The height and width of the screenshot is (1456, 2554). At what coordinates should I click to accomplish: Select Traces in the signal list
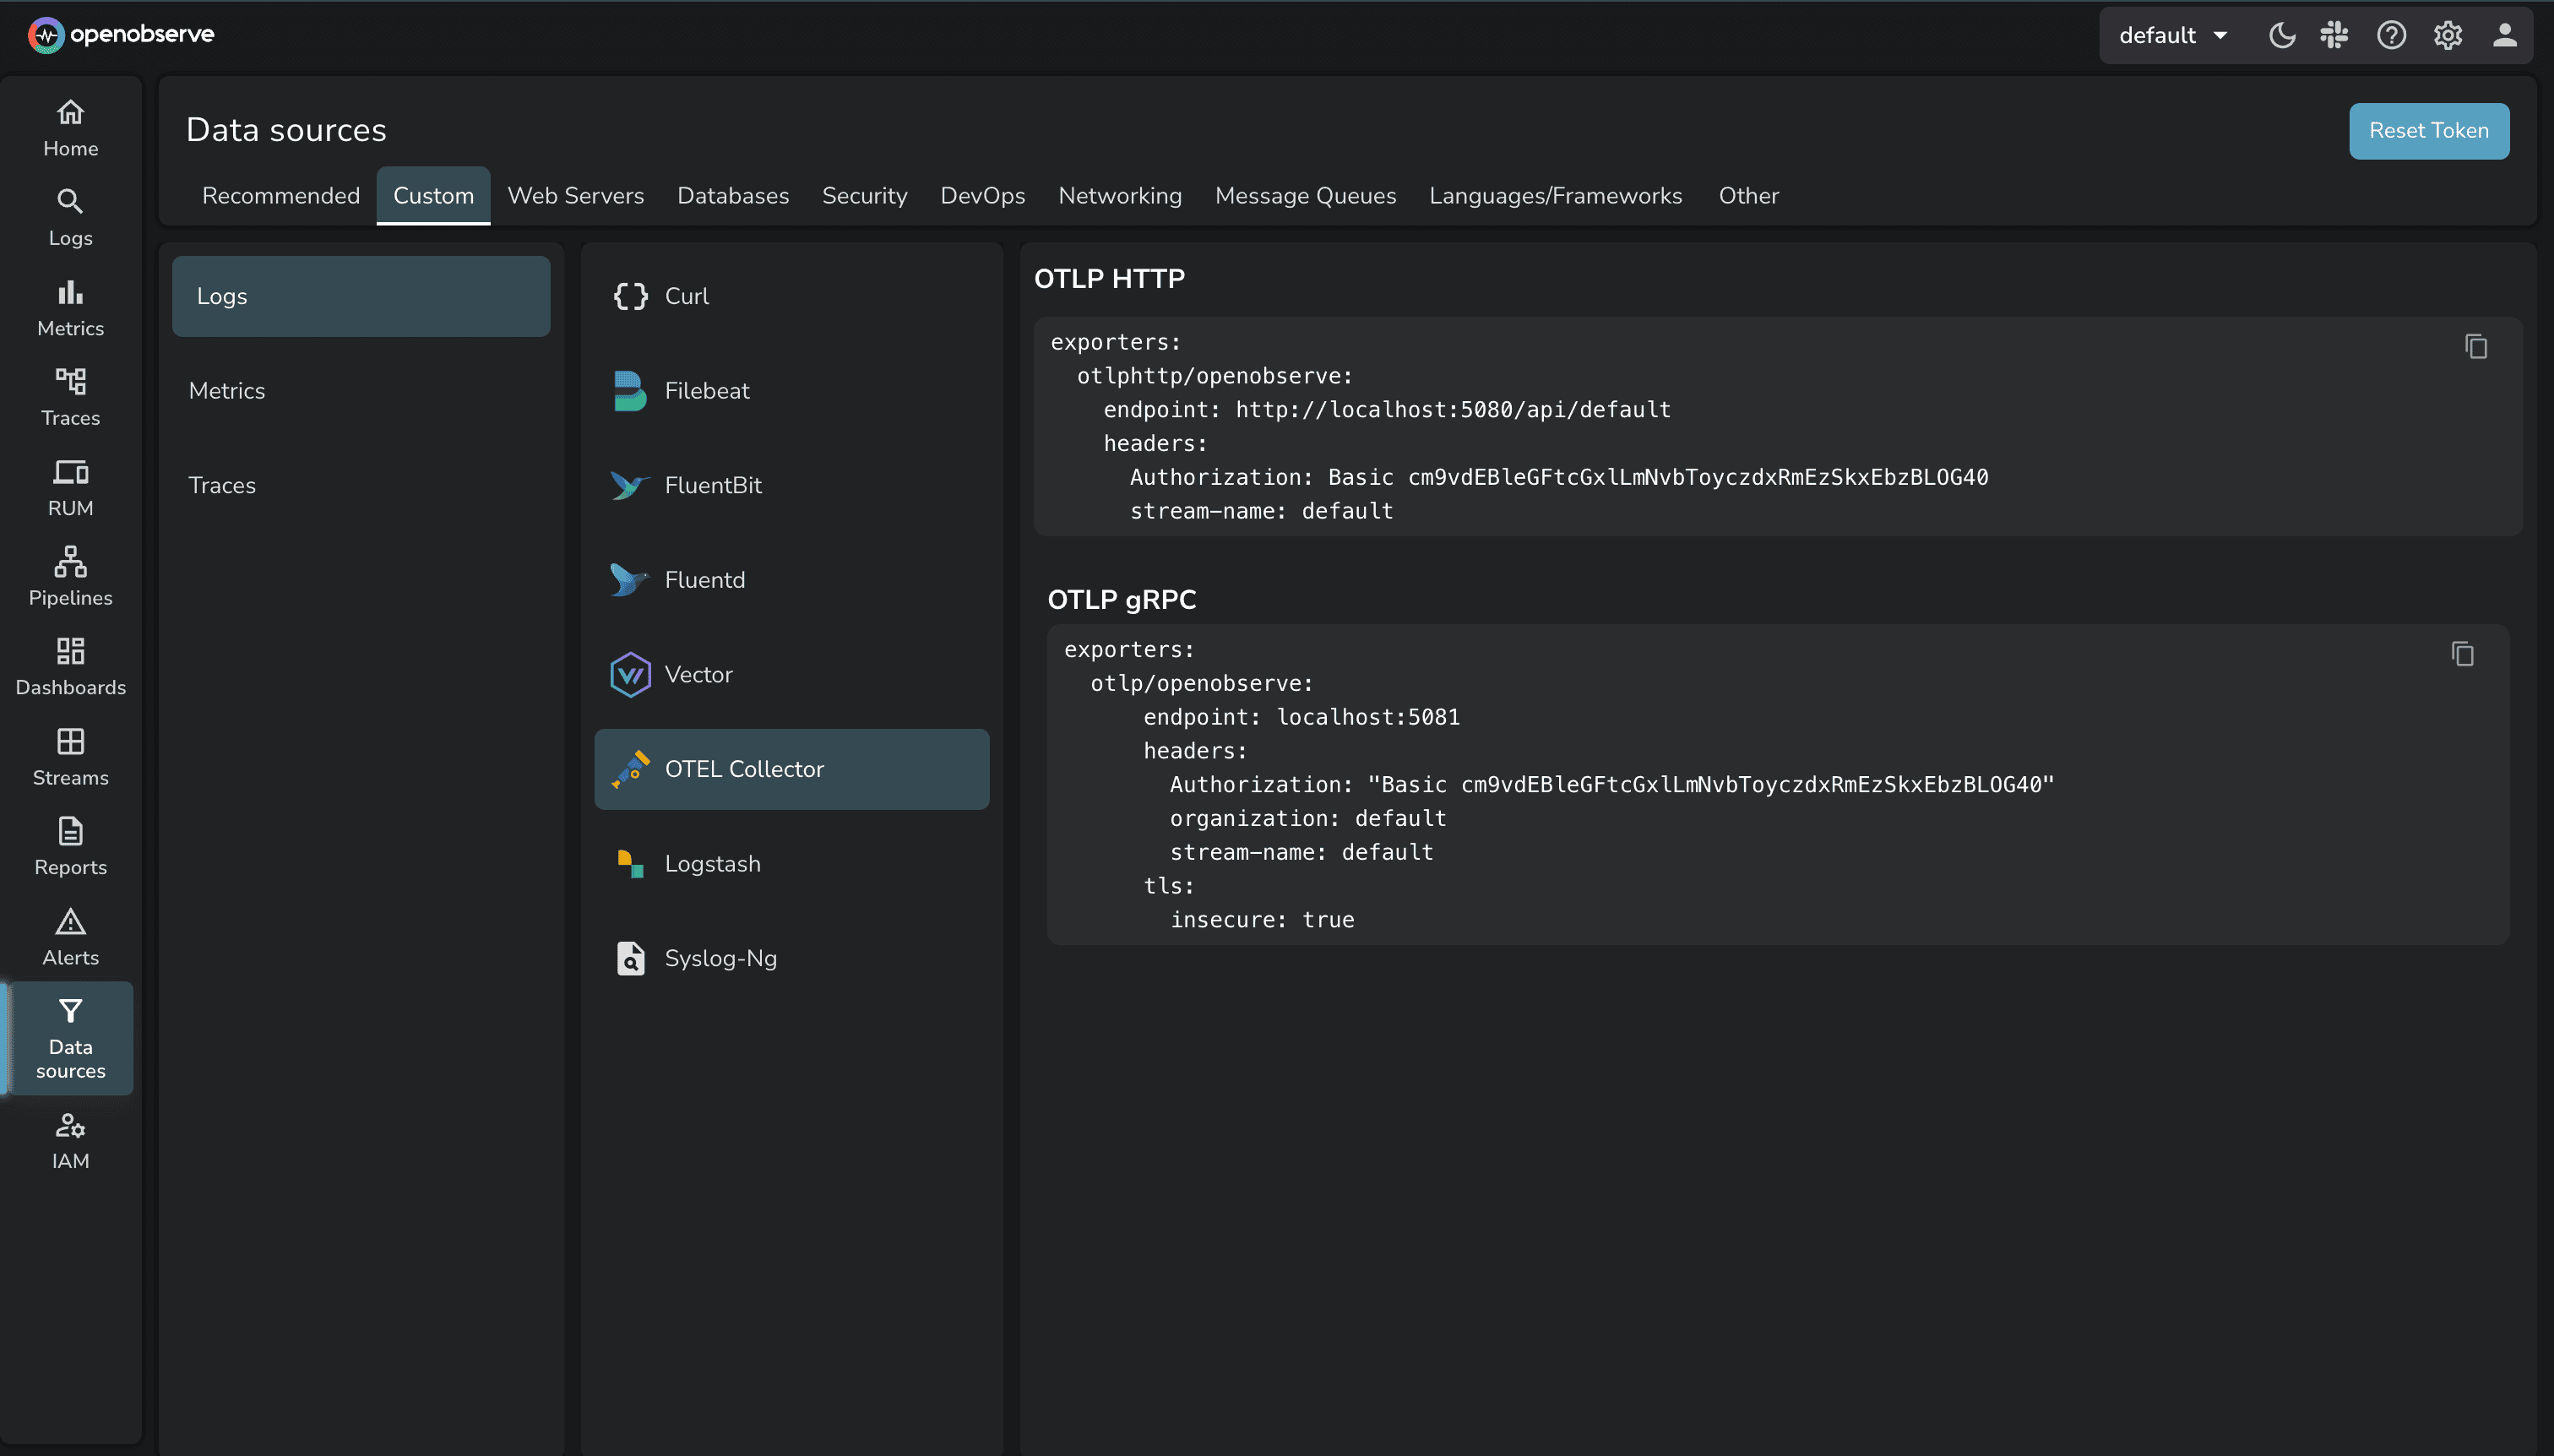point(222,485)
